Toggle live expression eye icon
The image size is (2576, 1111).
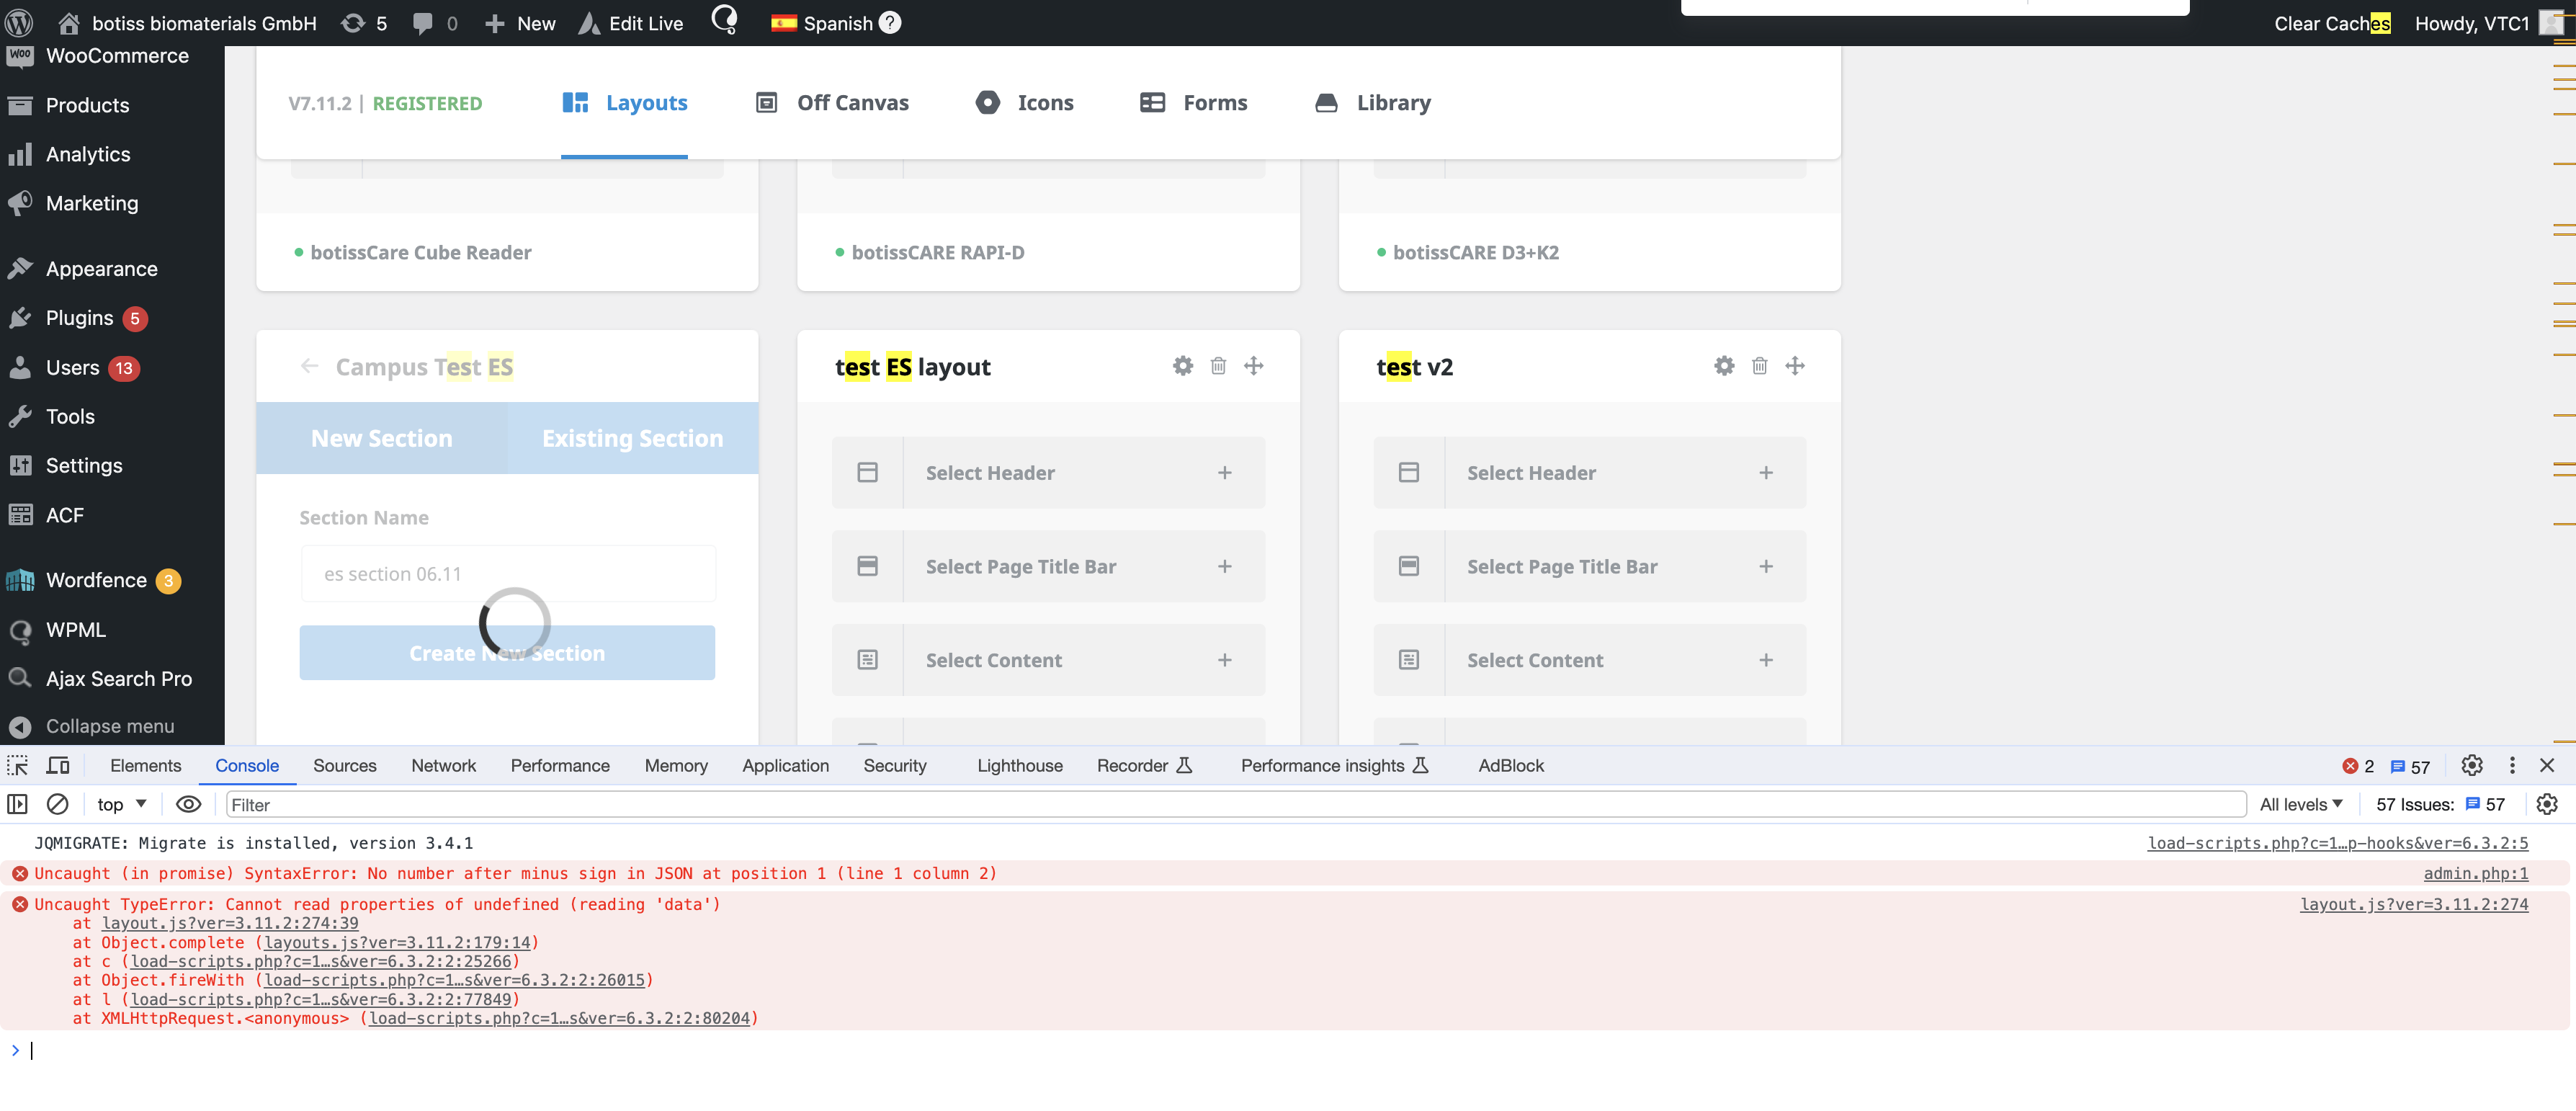click(188, 804)
